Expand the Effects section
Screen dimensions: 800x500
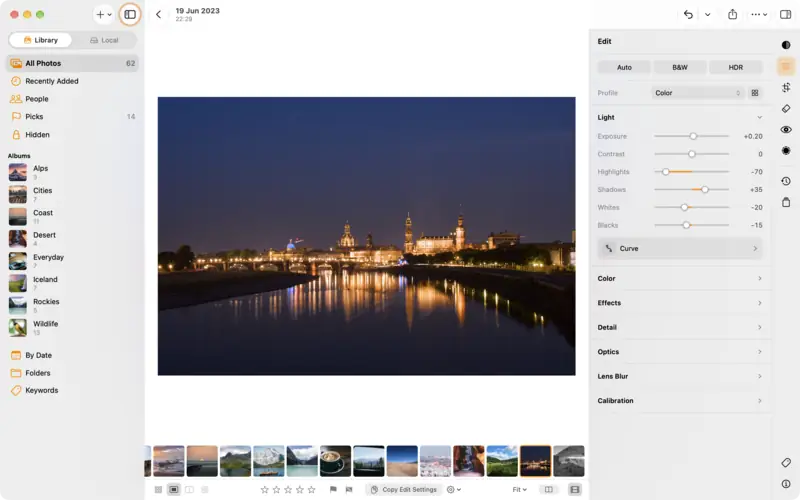(x=680, y=303)
